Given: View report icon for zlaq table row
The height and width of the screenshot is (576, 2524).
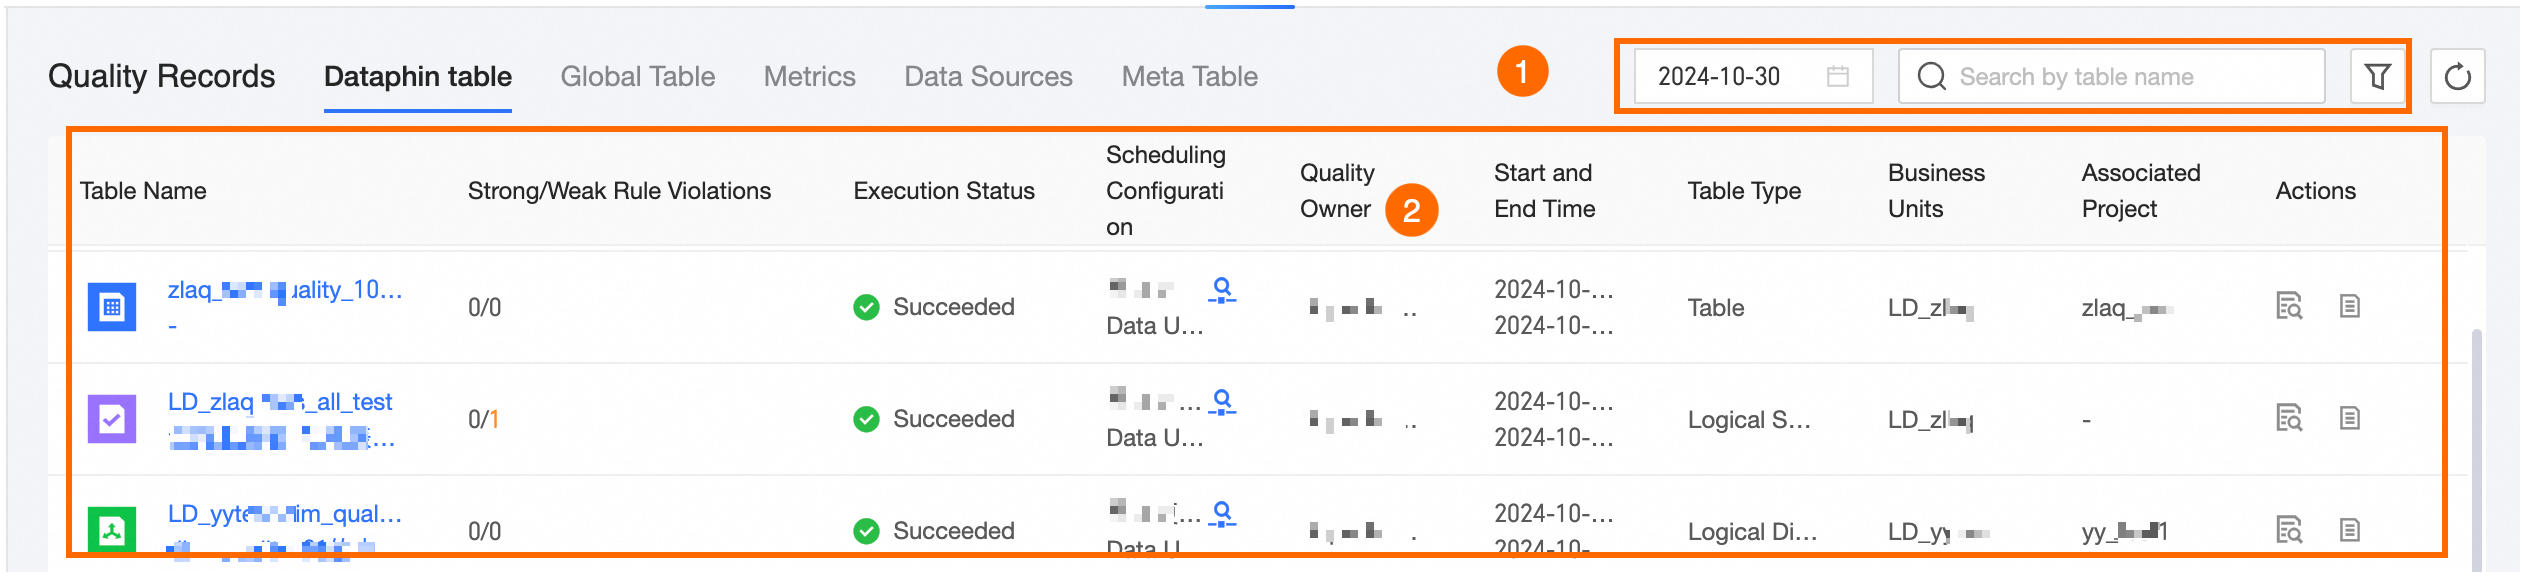Looking at the screenshot, I should click(2289, 306).
